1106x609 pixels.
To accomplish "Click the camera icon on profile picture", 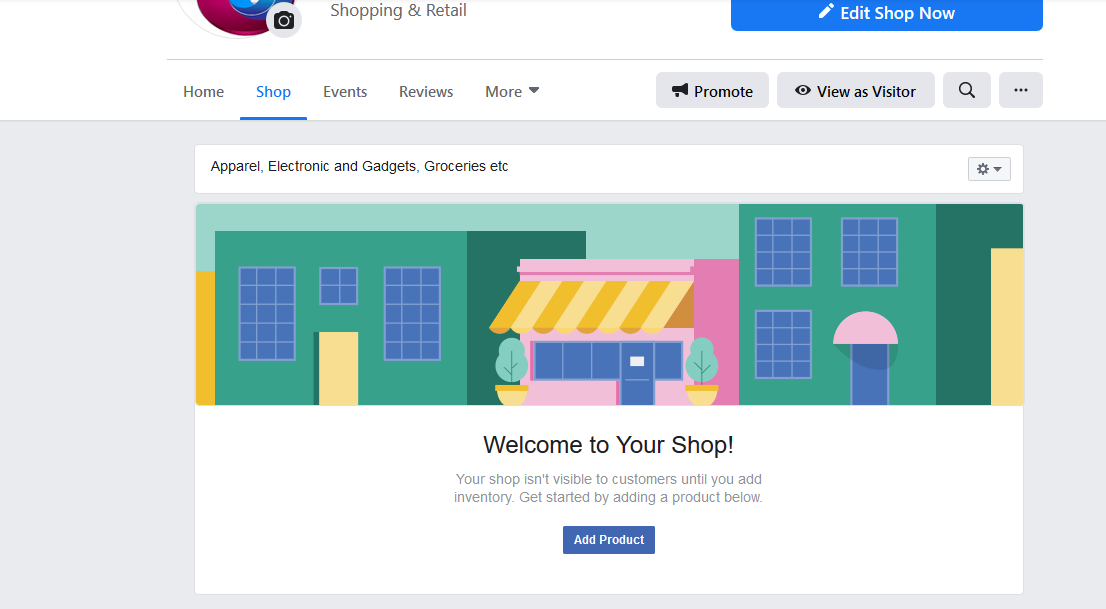I will point(284,20).
